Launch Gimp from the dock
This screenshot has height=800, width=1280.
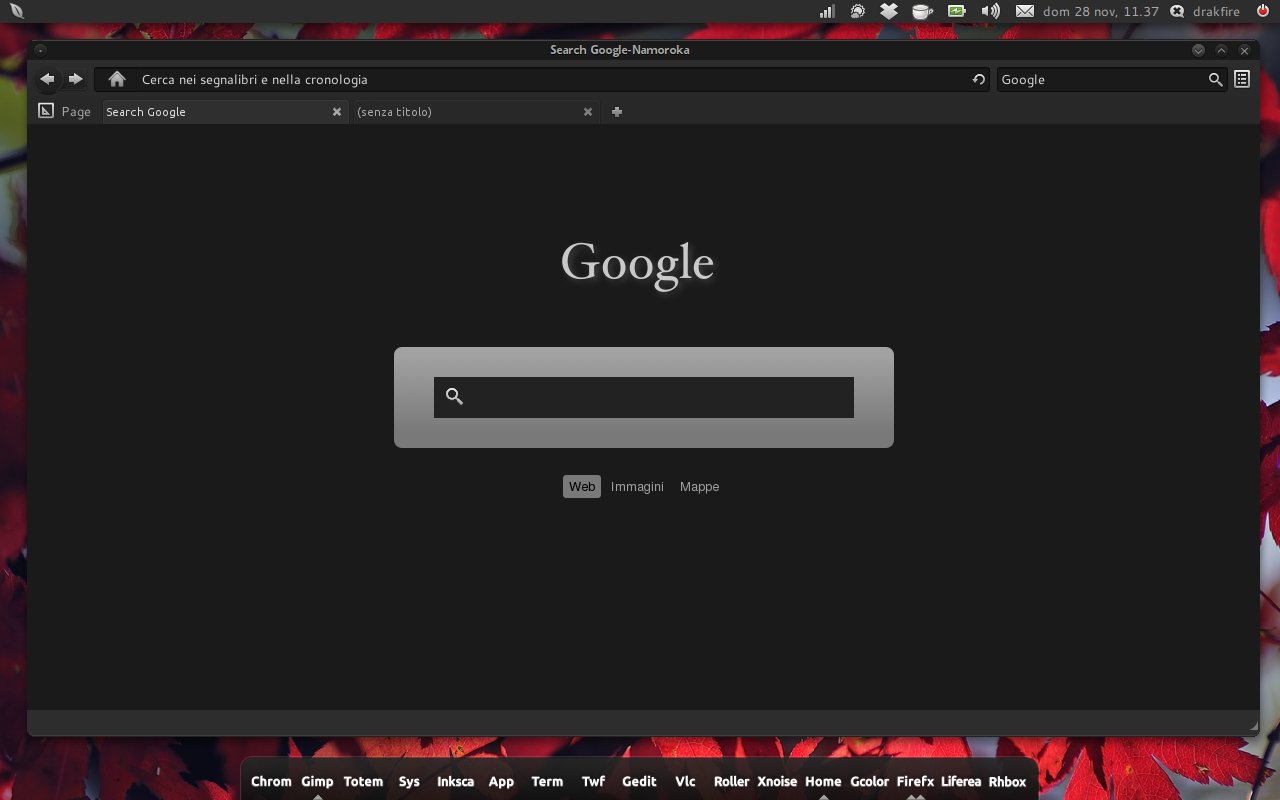(x=317, y=782)
